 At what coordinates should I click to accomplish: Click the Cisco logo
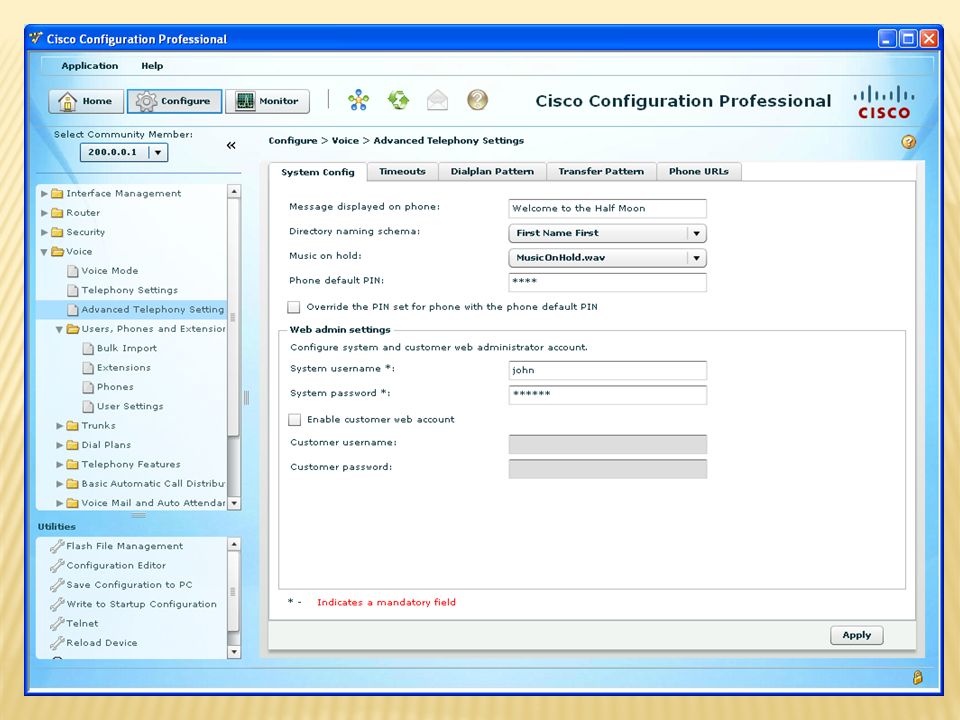(883, 102)
